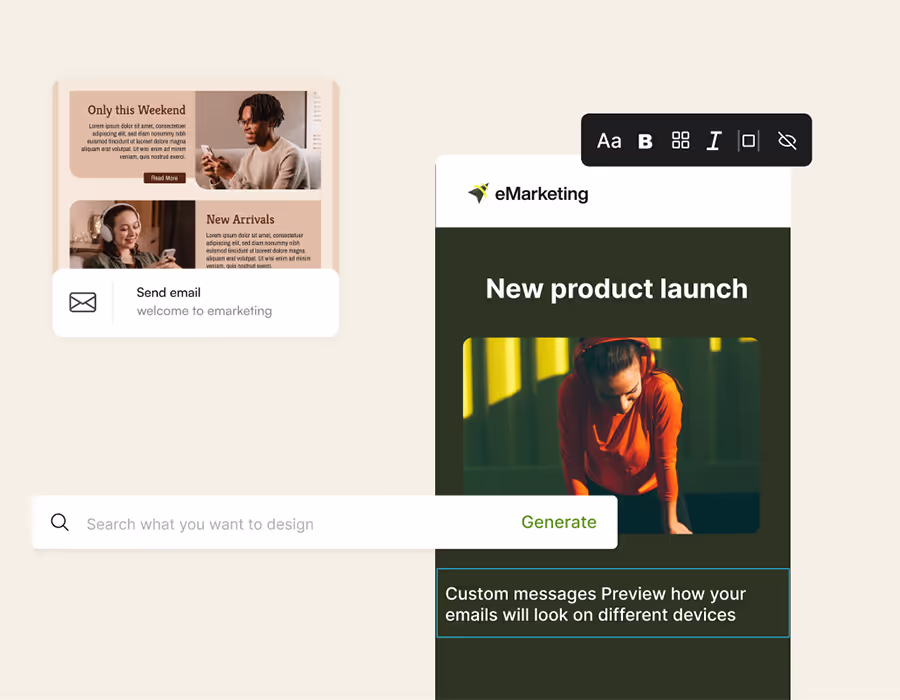Toggle bold formatting with B icon

[x=645, y=141]
